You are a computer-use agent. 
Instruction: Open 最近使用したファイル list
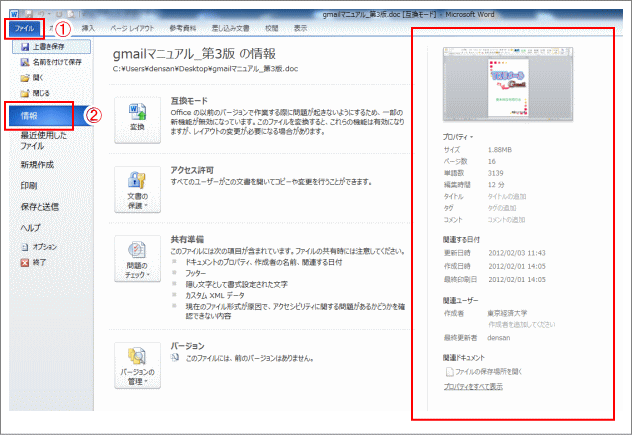click(44, 141)
